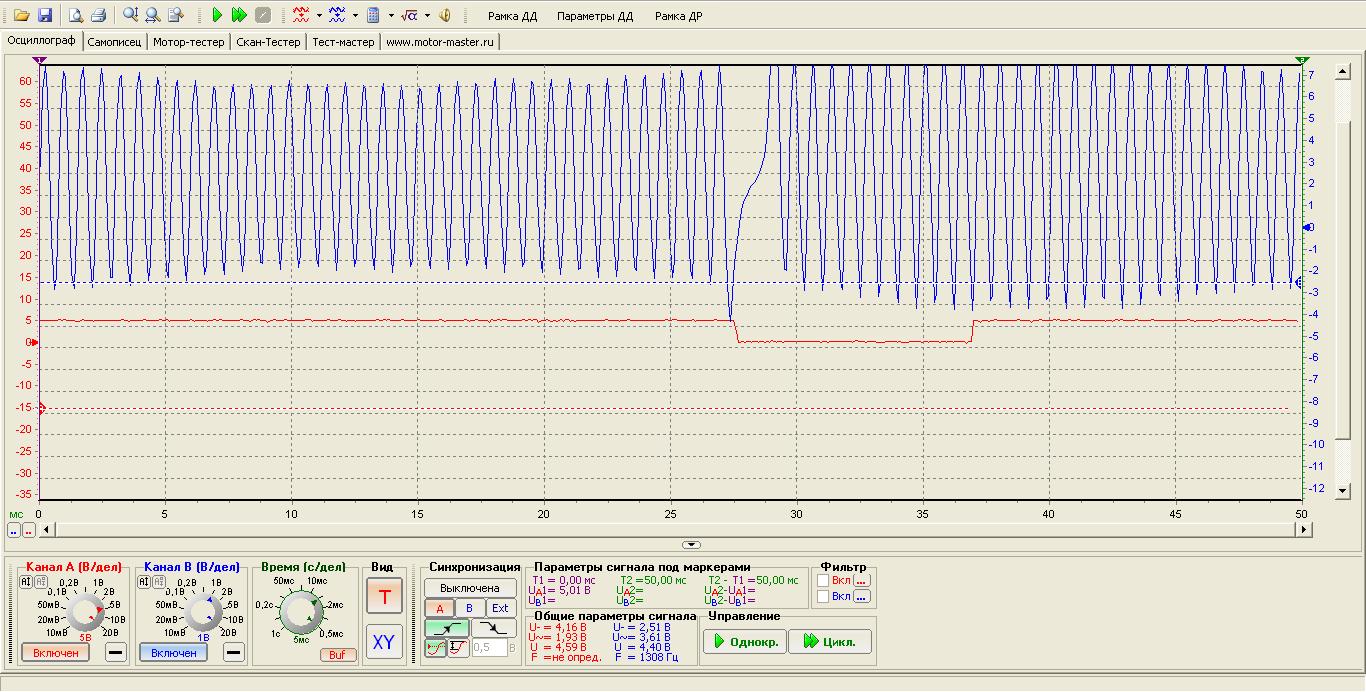Viewport: 1366px width, 692px height.
Task: Open the Параметры ДД menu
Action: click(x=595, y=16)
